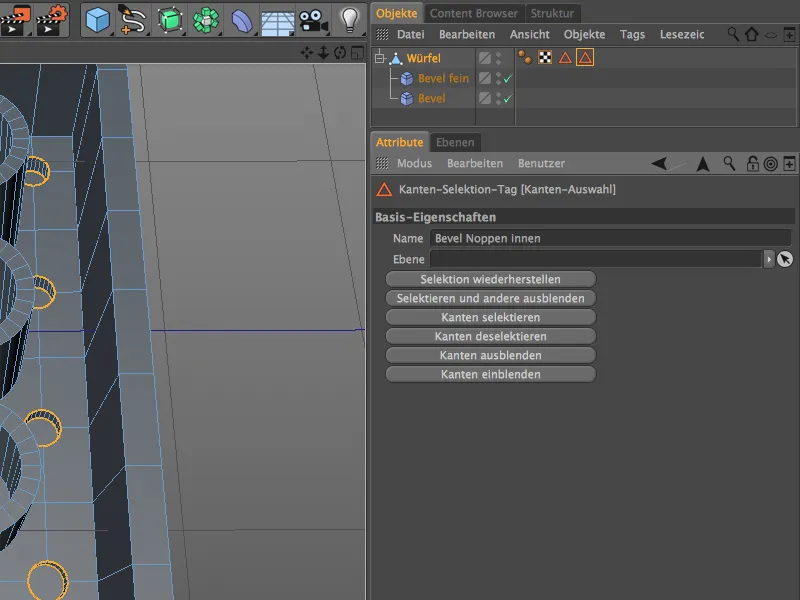Image resolution: width=800 pixels, height=600 pixels.
Task: Switch to the Ebenen tab
Action: tap(455, 142)
